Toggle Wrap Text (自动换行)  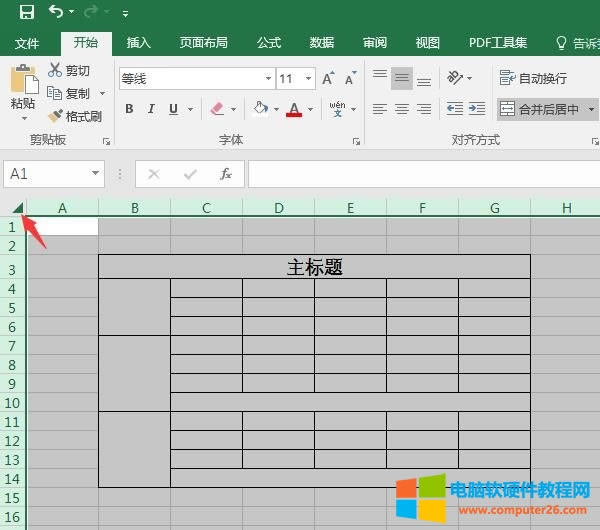click(534, 78)
